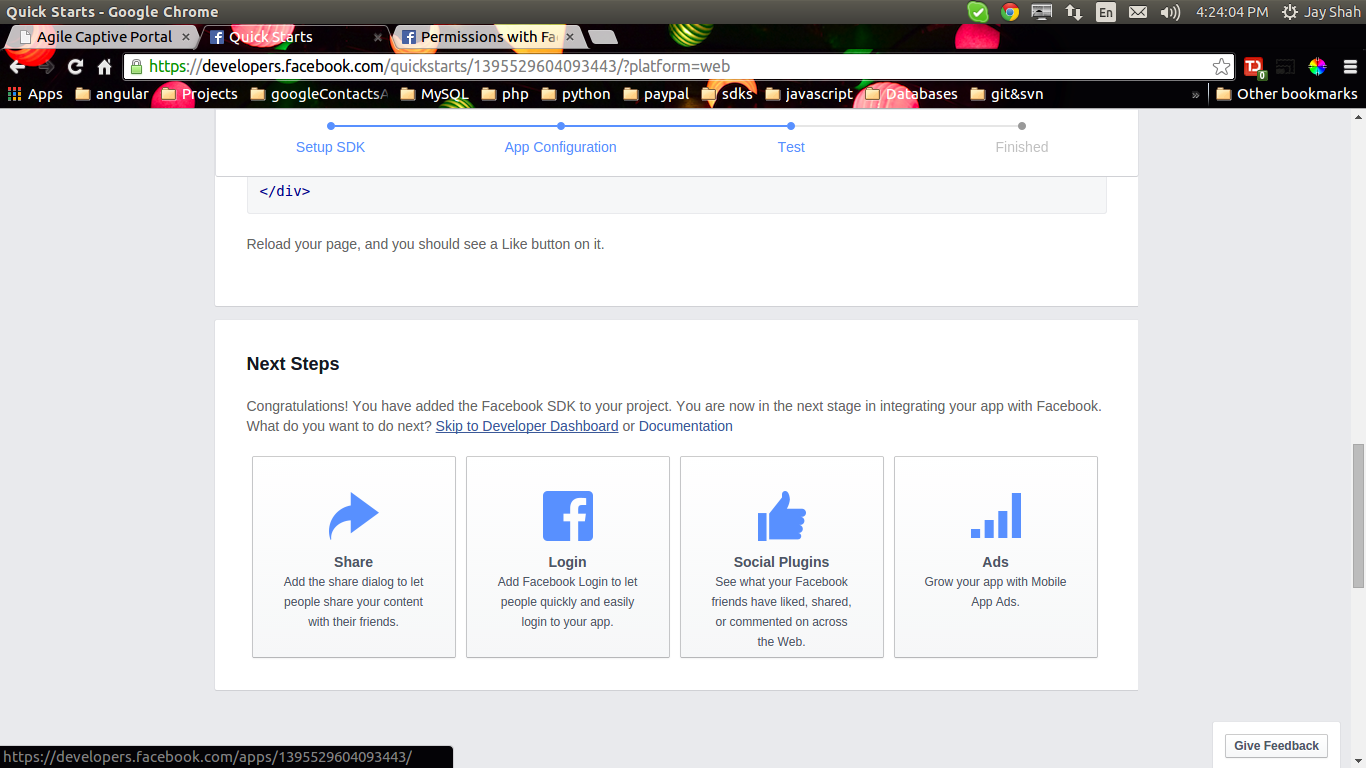Click the green HTTPS padlock icon
1366x768 pixels.
tap(137, 67)
